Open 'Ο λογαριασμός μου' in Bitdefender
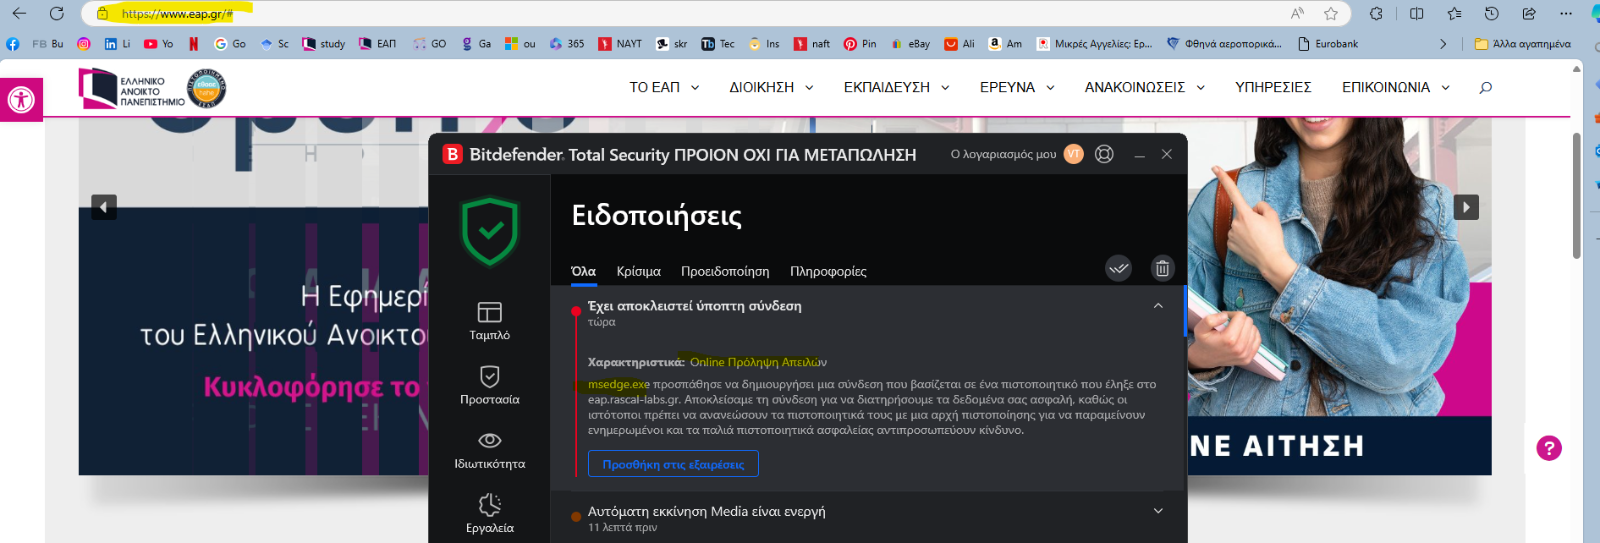The image size is (1600, 543). click(1017, 154)
